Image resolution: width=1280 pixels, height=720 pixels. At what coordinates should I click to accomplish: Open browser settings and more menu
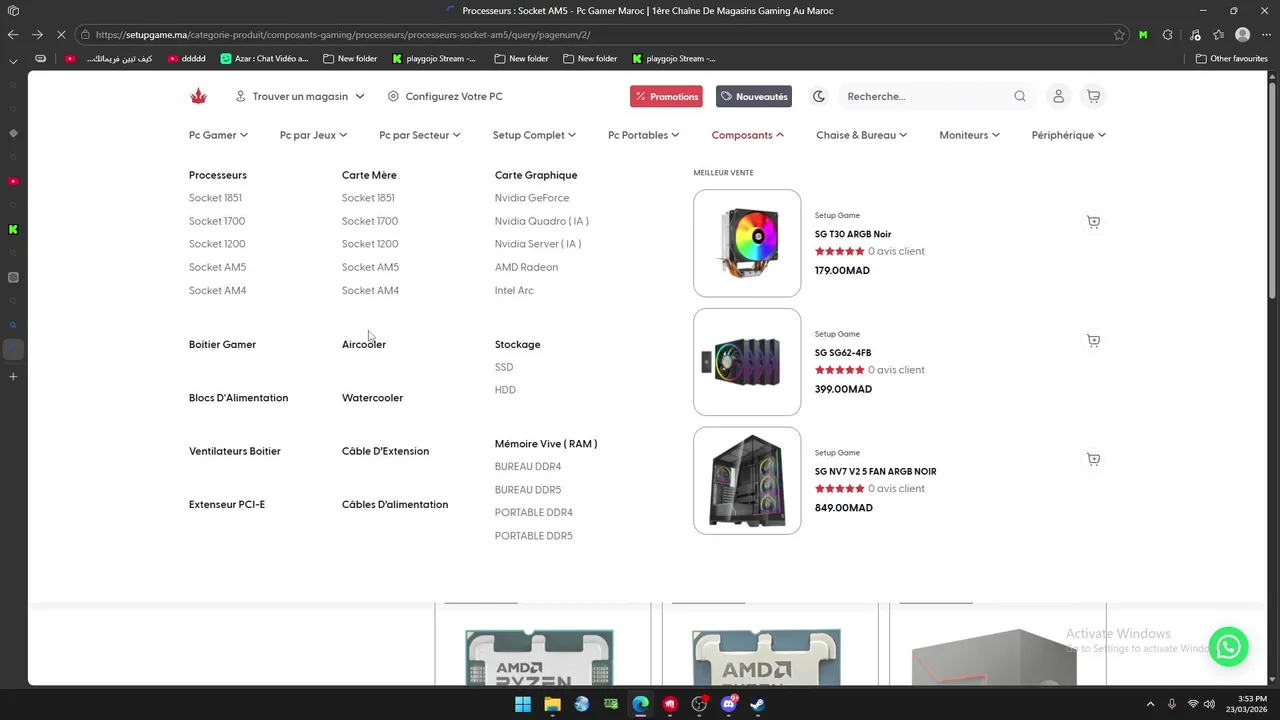point(1266,34)
